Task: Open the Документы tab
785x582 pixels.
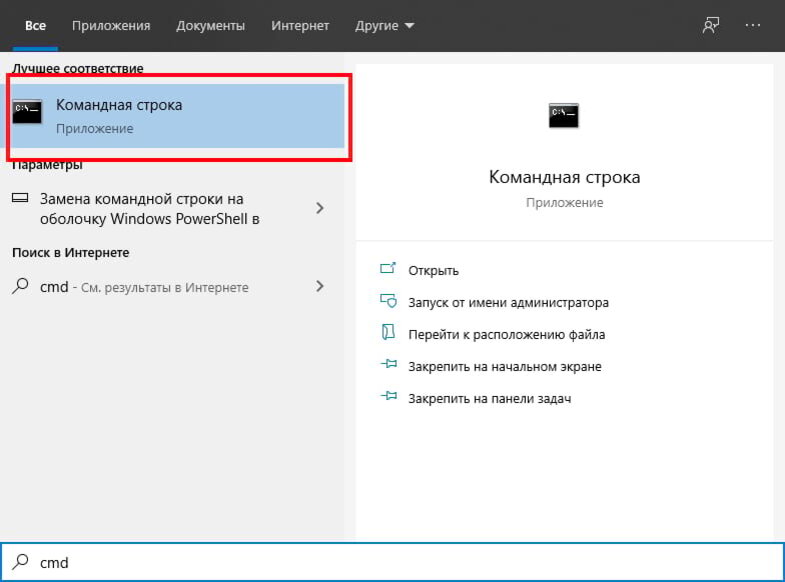Action: point(210,26)
